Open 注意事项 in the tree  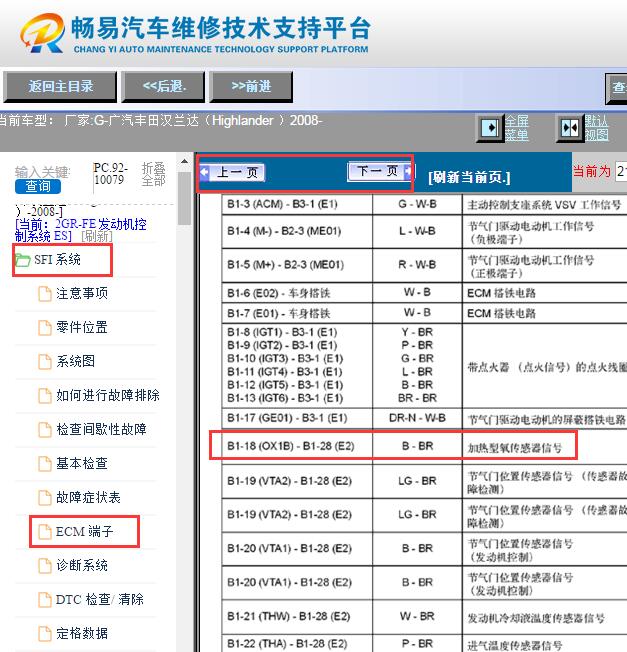pyautogui.click(x=82, y=294)
